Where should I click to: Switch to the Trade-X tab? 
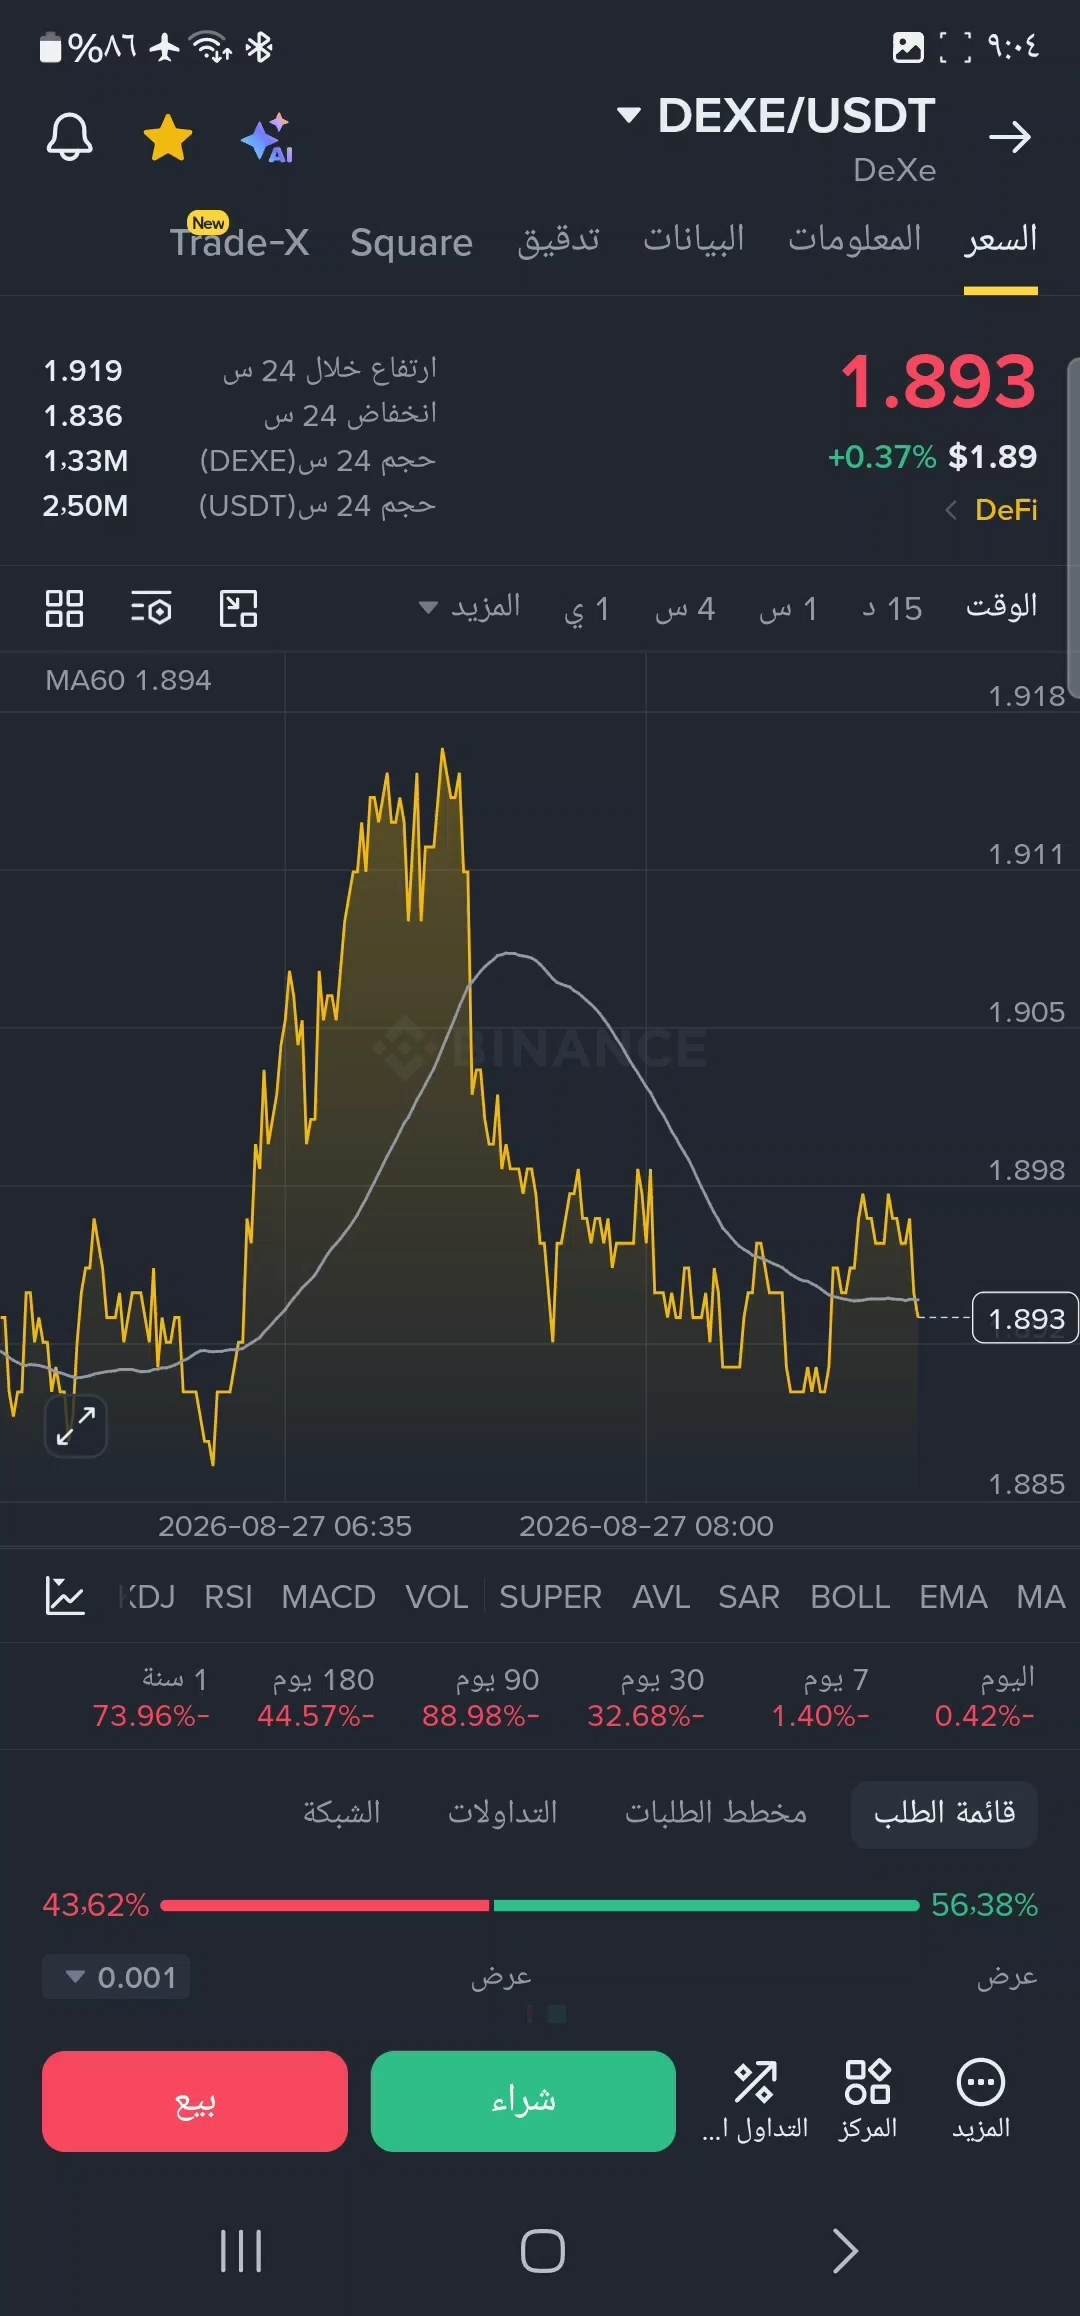[x=239, y=241]
